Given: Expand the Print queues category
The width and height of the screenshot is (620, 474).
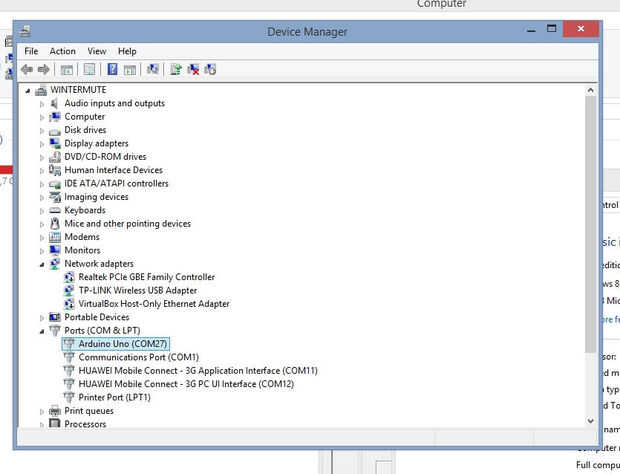Looking at the screenshot, I should point(42,412).
